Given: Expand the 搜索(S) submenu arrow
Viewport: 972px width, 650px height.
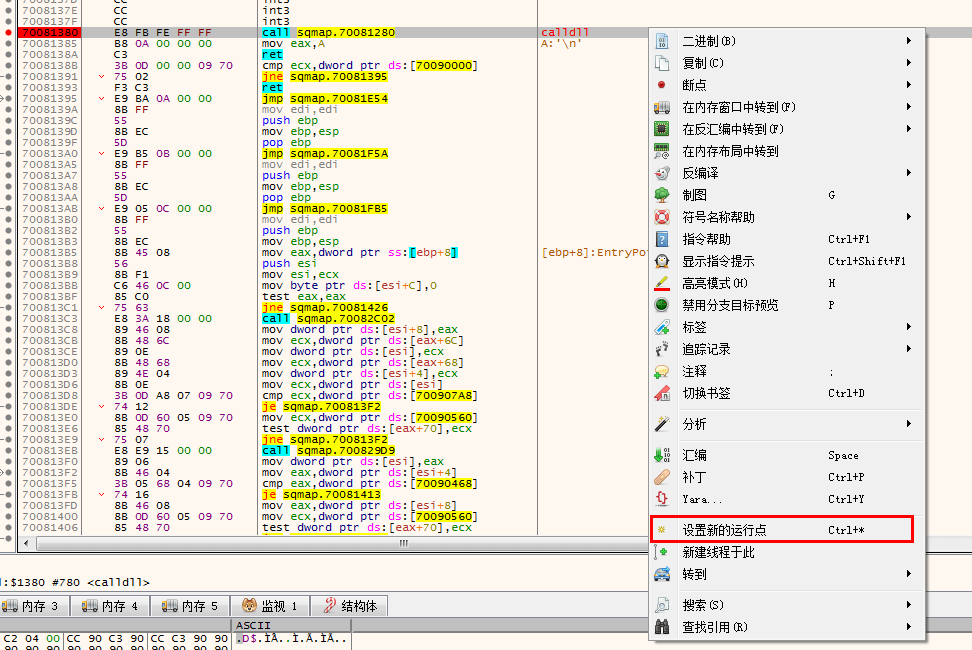Looking at the screenshot, I should 908,605.
